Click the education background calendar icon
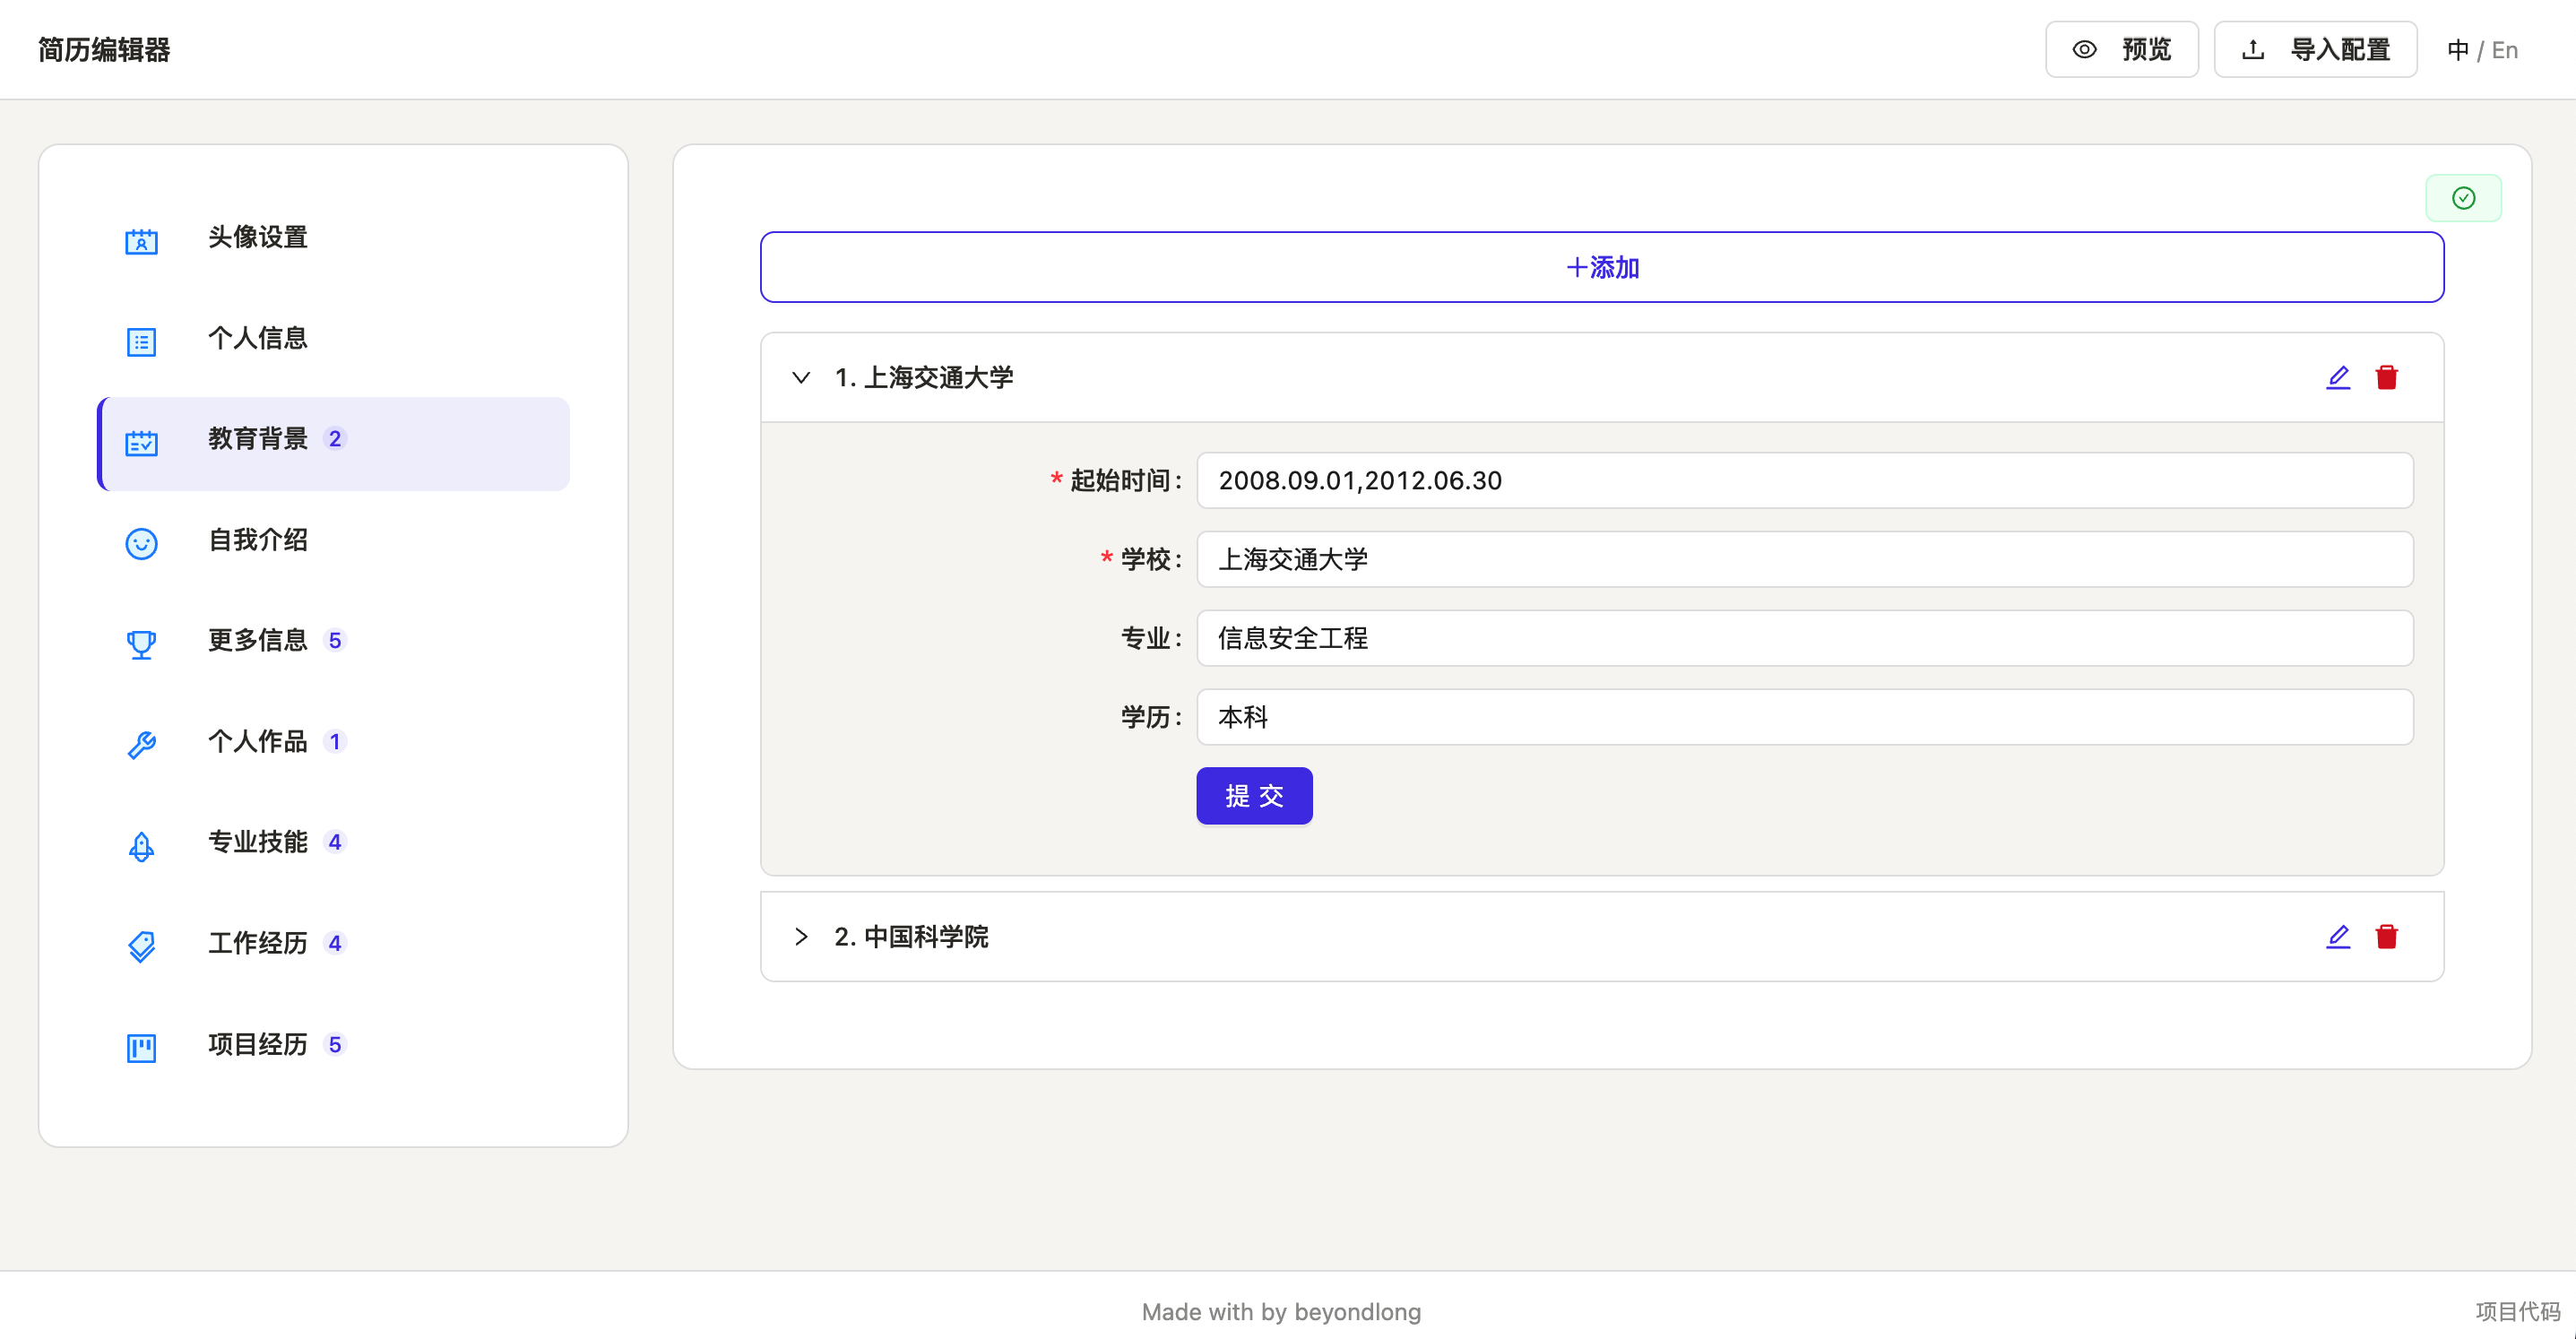The image size is (2576, 1339). point(141,443)
